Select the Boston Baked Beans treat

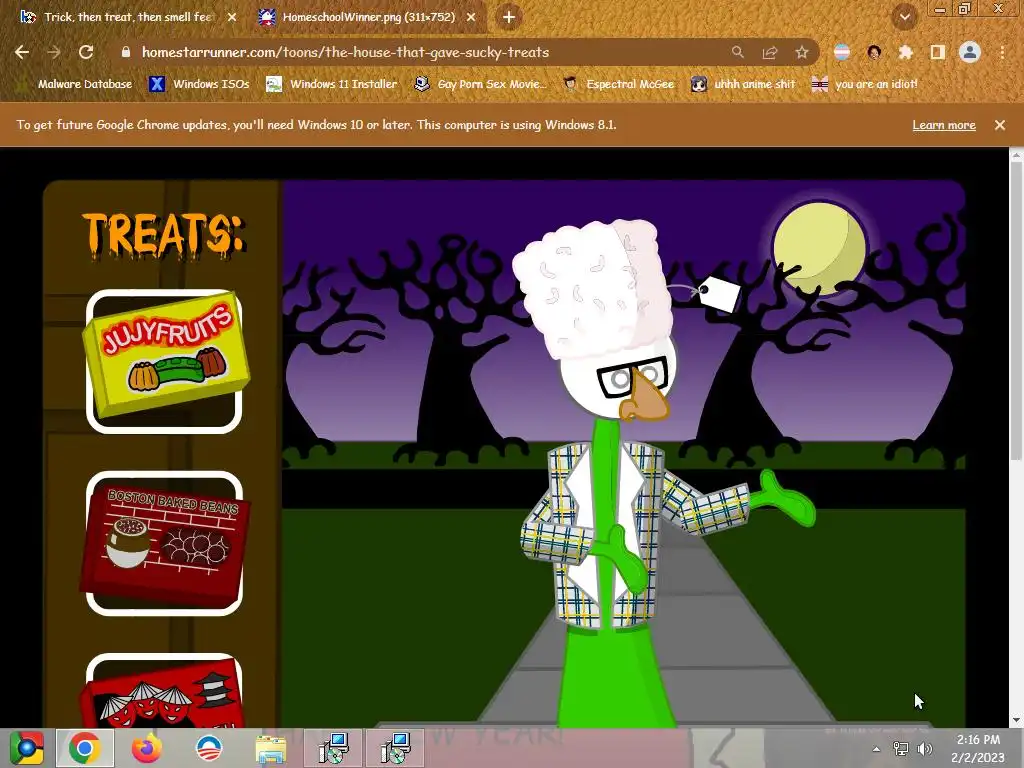coord(165,543)
